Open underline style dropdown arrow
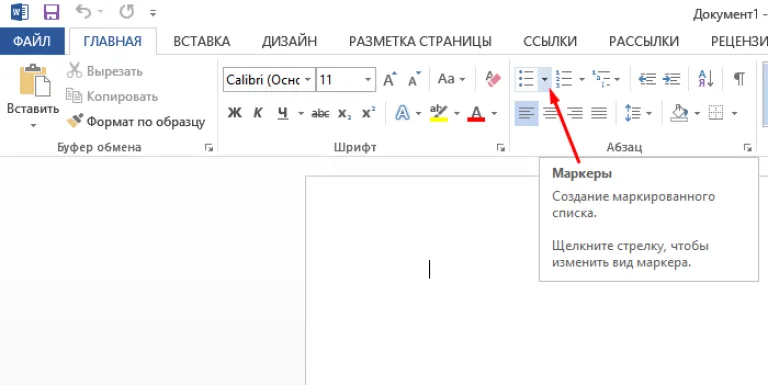 tap(300, 114)
